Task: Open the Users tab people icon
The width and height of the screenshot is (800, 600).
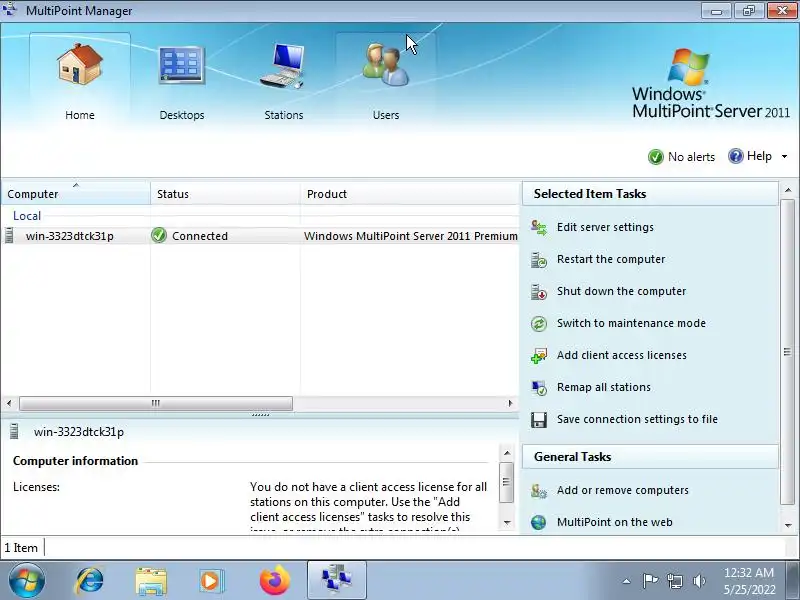Action: 386,64
